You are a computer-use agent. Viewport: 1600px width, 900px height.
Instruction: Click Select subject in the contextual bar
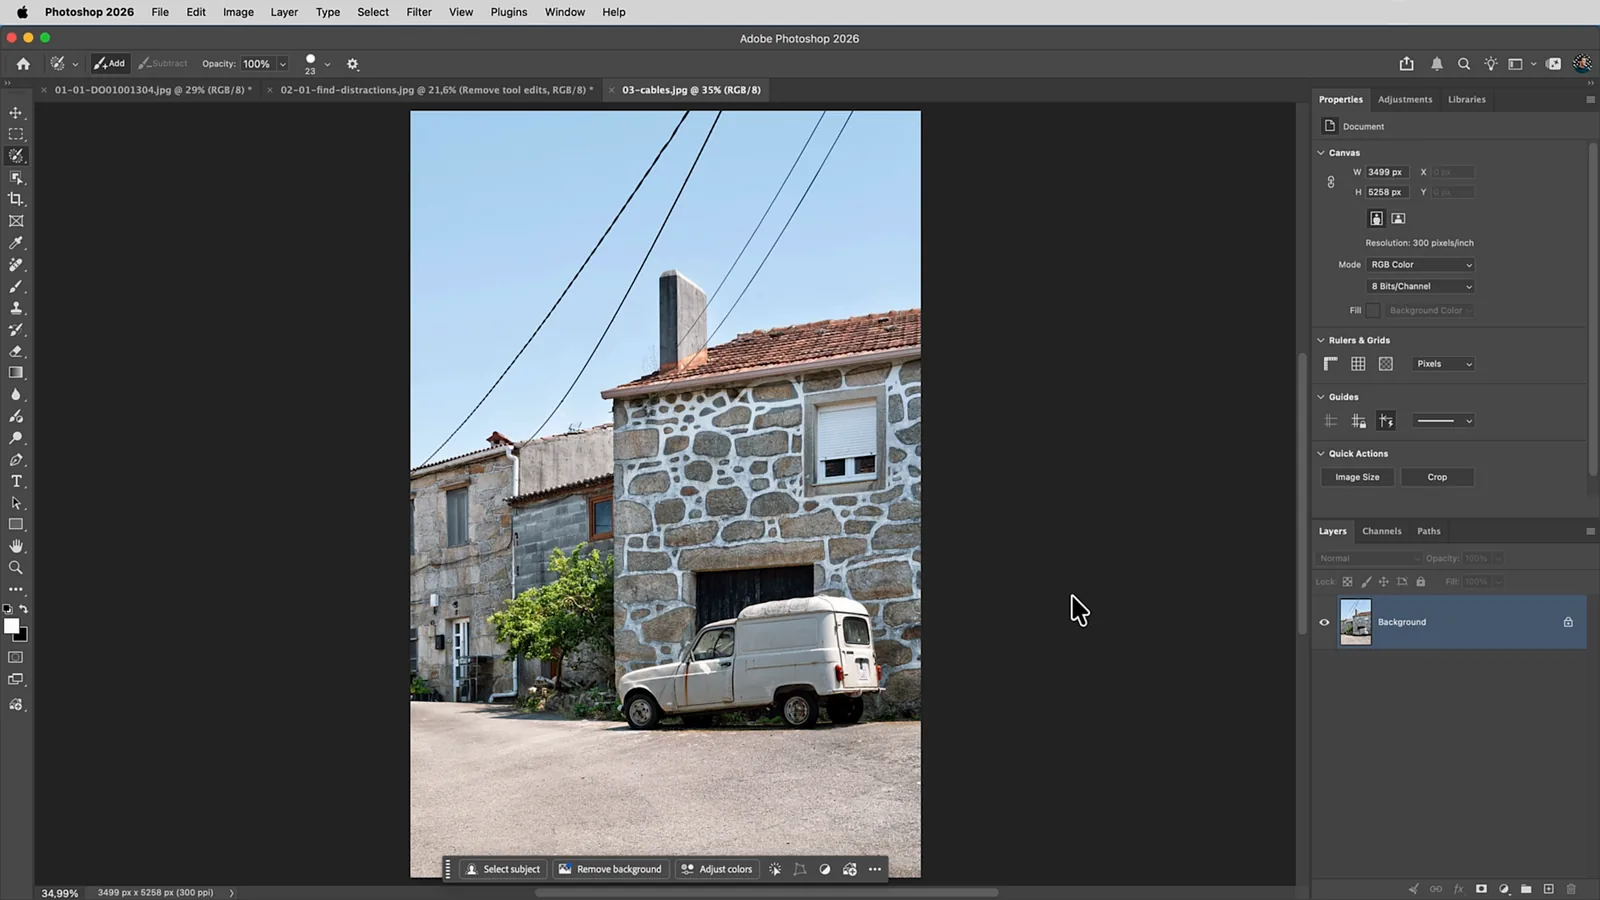click(503, 869)
